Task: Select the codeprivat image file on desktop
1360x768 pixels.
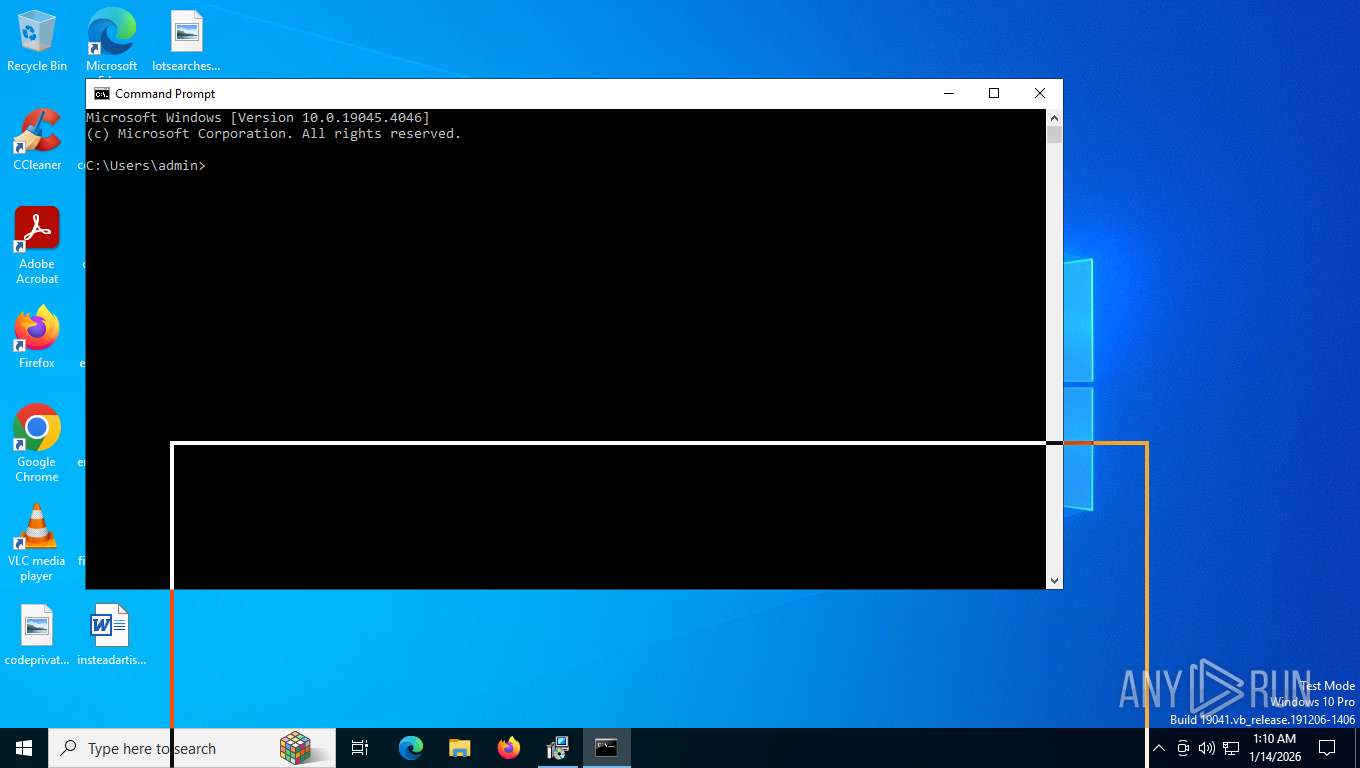Action: [x=37, y=636]
